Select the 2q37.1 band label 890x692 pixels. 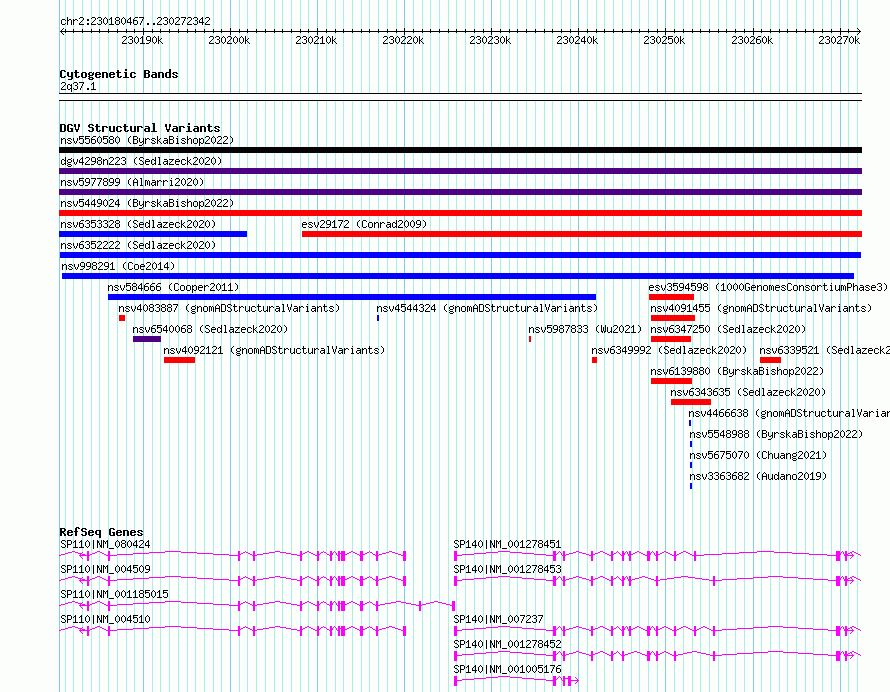(x=78, y=86)
